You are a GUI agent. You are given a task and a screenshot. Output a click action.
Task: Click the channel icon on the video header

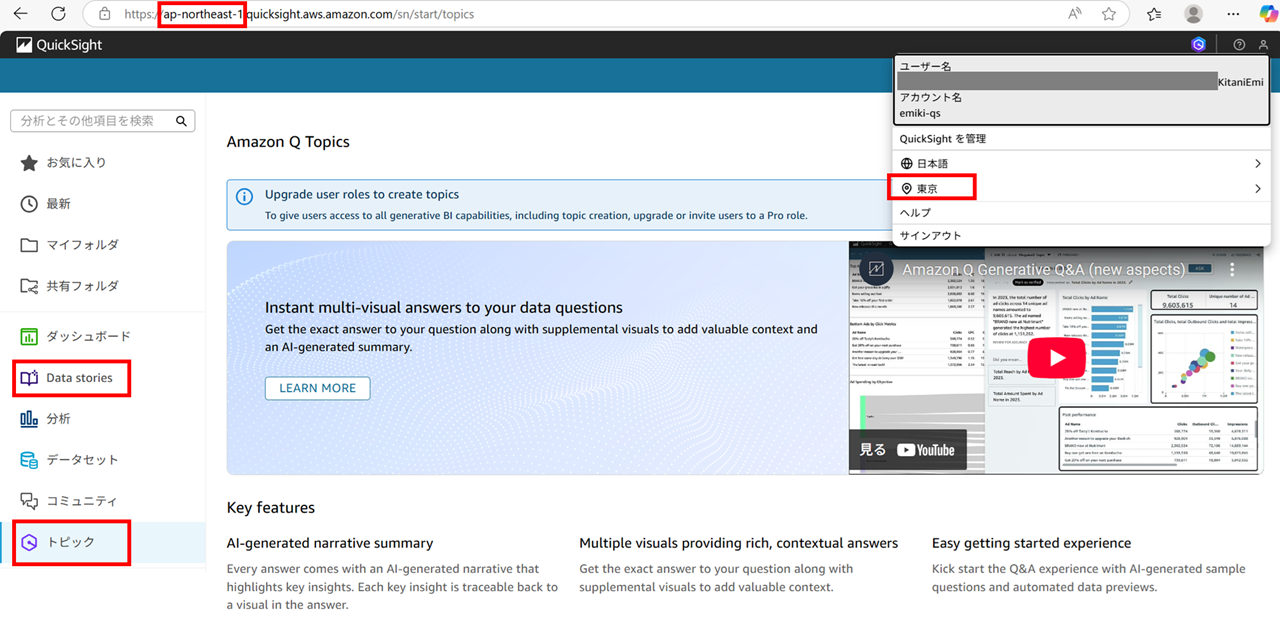877,269
